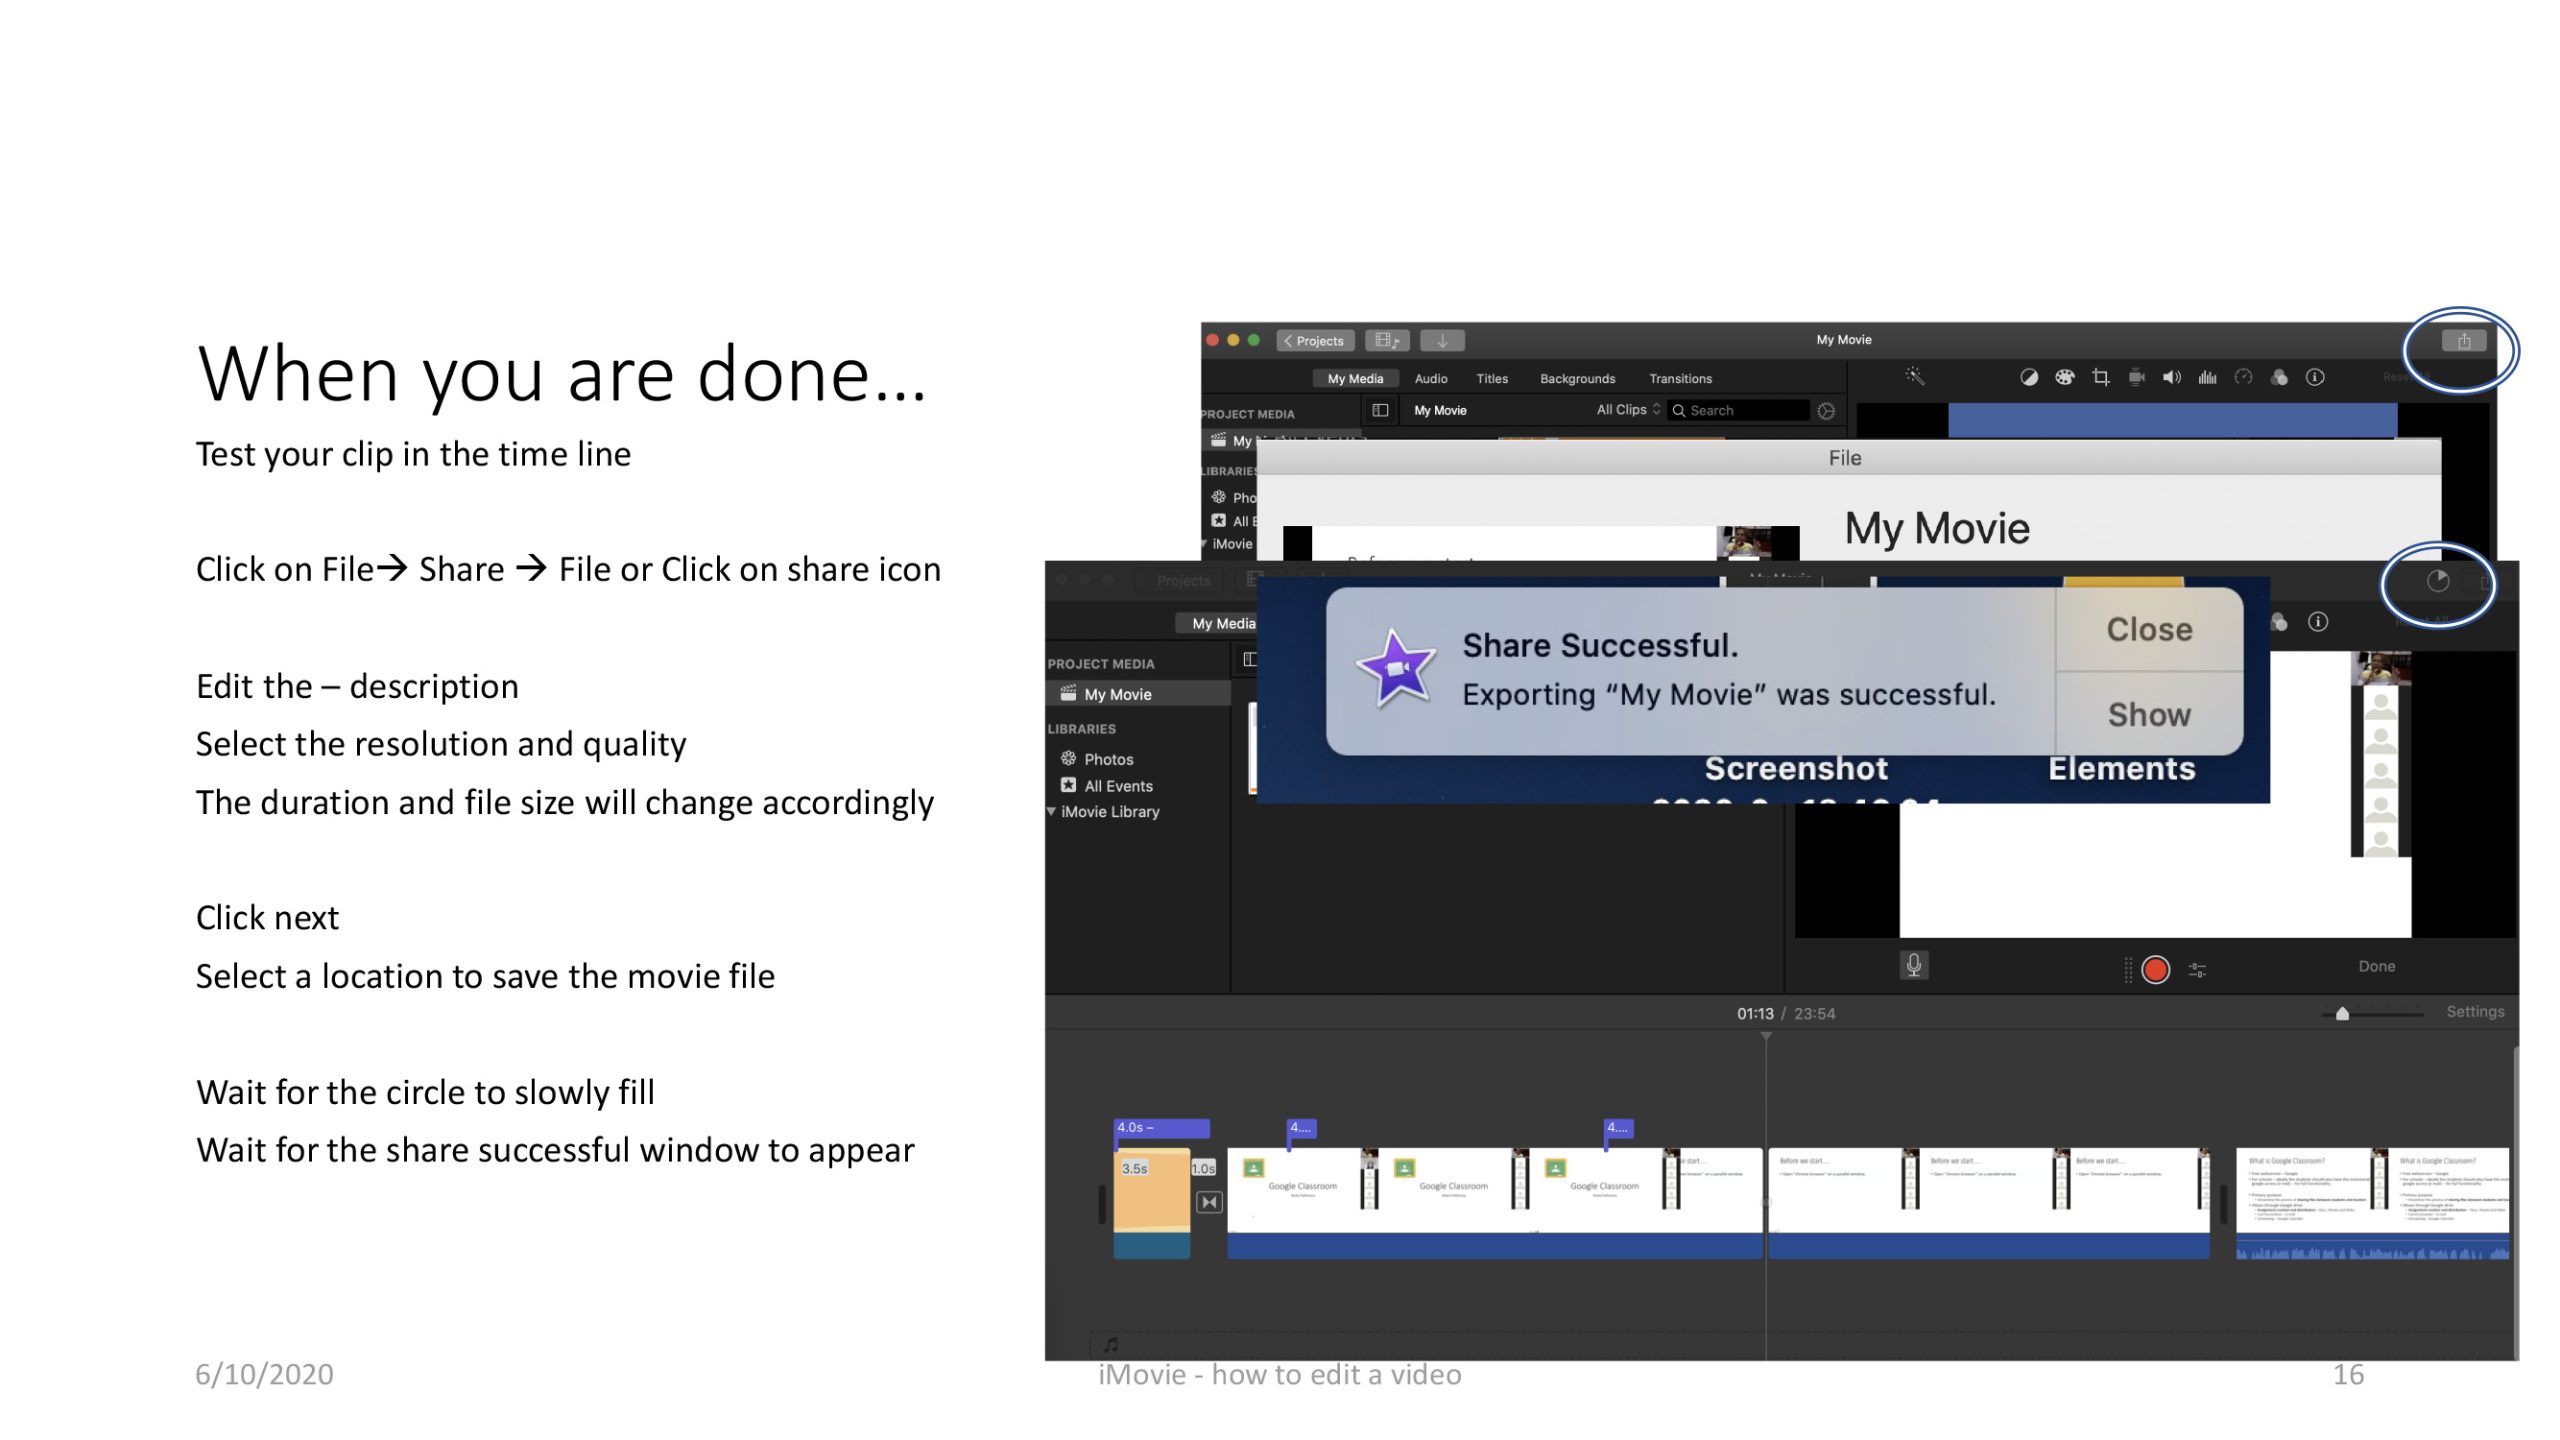Open the browser settings gear menu
The width and height of the screenshot is (2560, 1440).
pyautogui.click(x=1826, y=411)
